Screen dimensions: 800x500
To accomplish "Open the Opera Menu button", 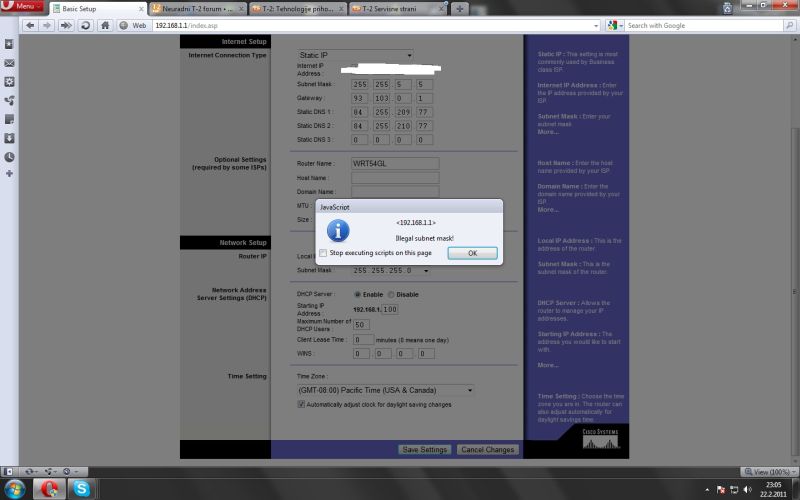I will point(22,7).
